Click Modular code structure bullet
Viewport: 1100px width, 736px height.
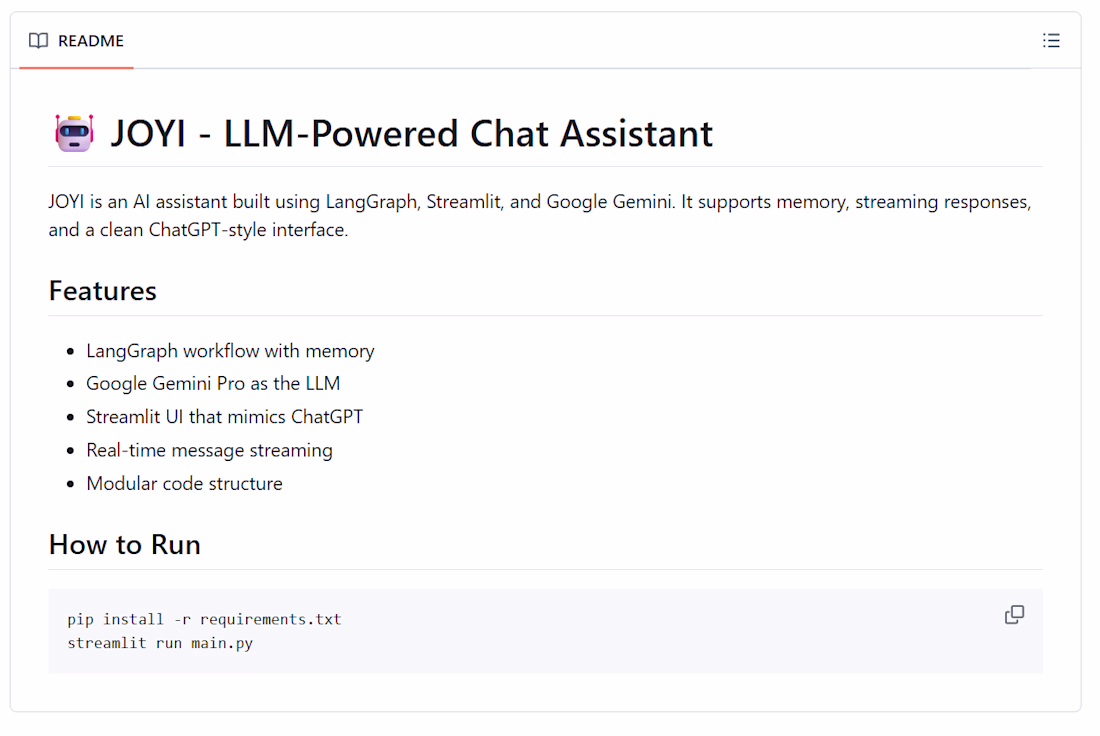[185, 483]
